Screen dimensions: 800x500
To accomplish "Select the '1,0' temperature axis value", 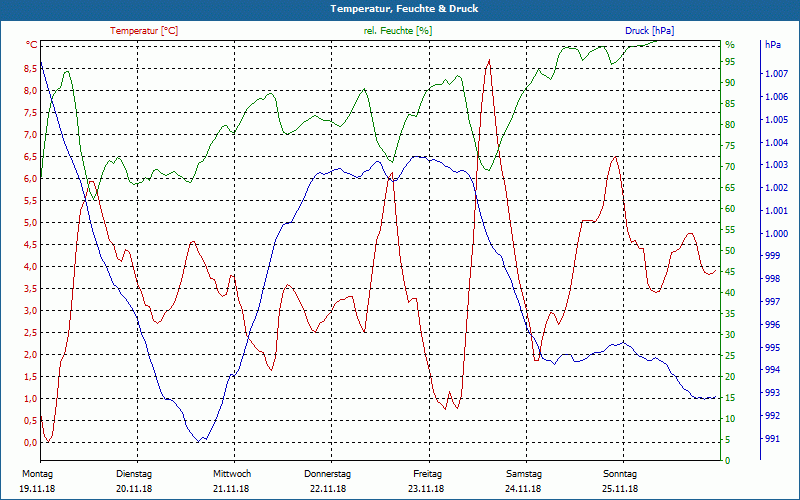I will tap(30, 398).
